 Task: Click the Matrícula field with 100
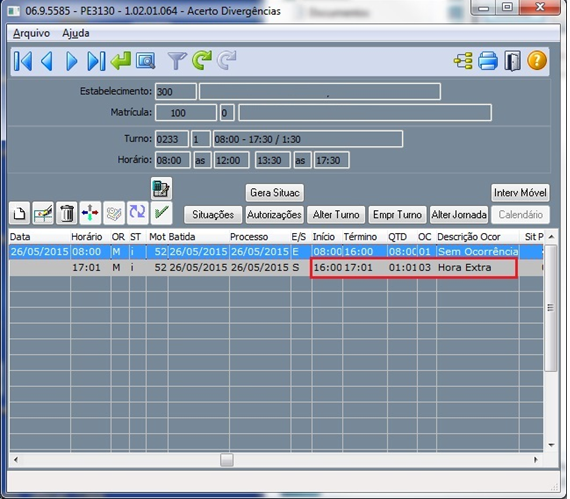pyautogui.click(x=186, y=113)
